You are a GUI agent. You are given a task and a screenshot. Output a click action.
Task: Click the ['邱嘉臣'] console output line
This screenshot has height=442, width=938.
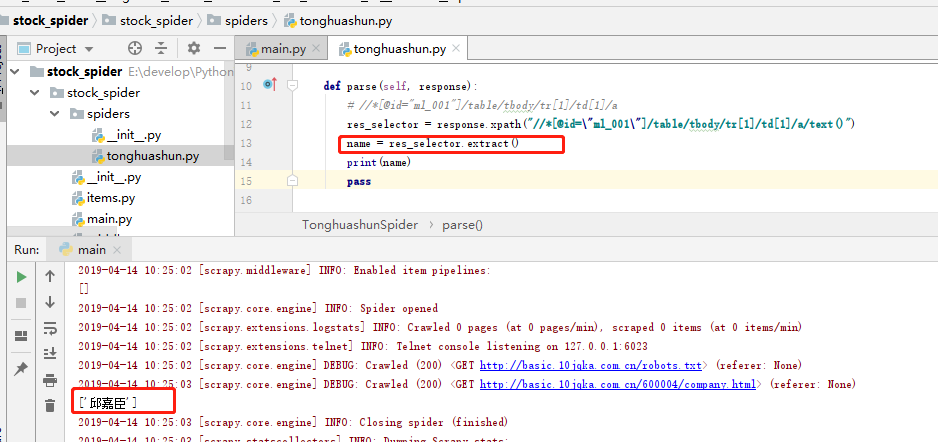pyautogui.click(x=108, y=404)
